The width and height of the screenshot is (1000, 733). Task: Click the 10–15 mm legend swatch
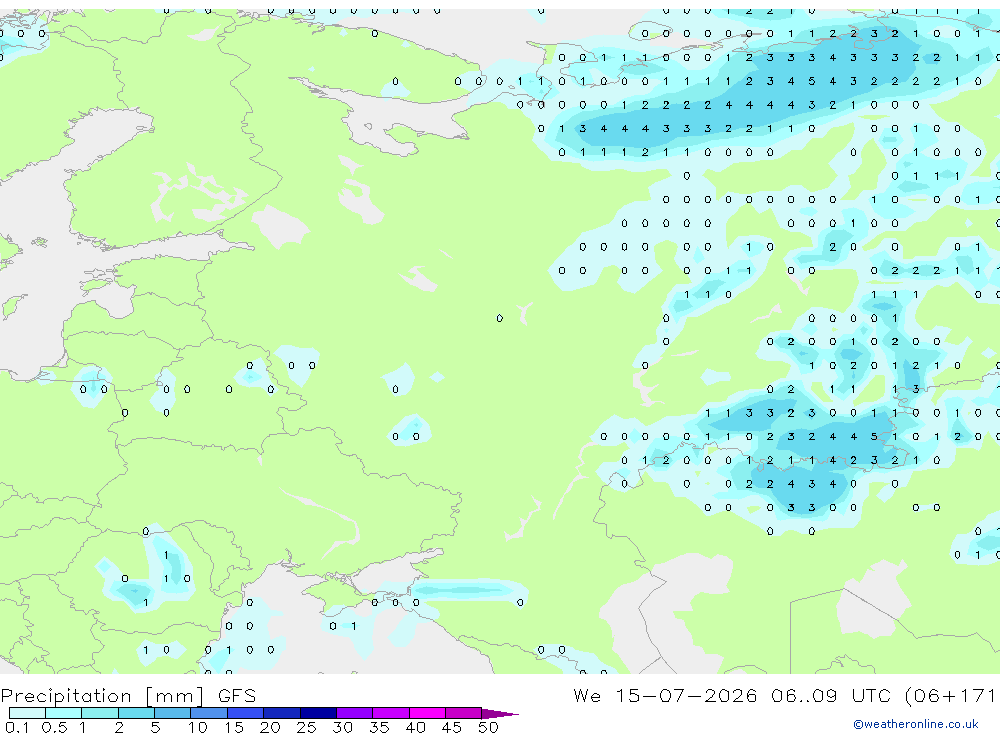209,713
